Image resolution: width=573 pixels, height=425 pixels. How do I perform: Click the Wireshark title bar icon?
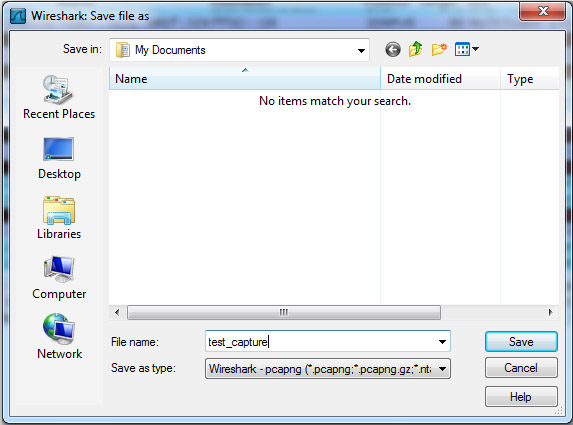(x=18, y=16)
